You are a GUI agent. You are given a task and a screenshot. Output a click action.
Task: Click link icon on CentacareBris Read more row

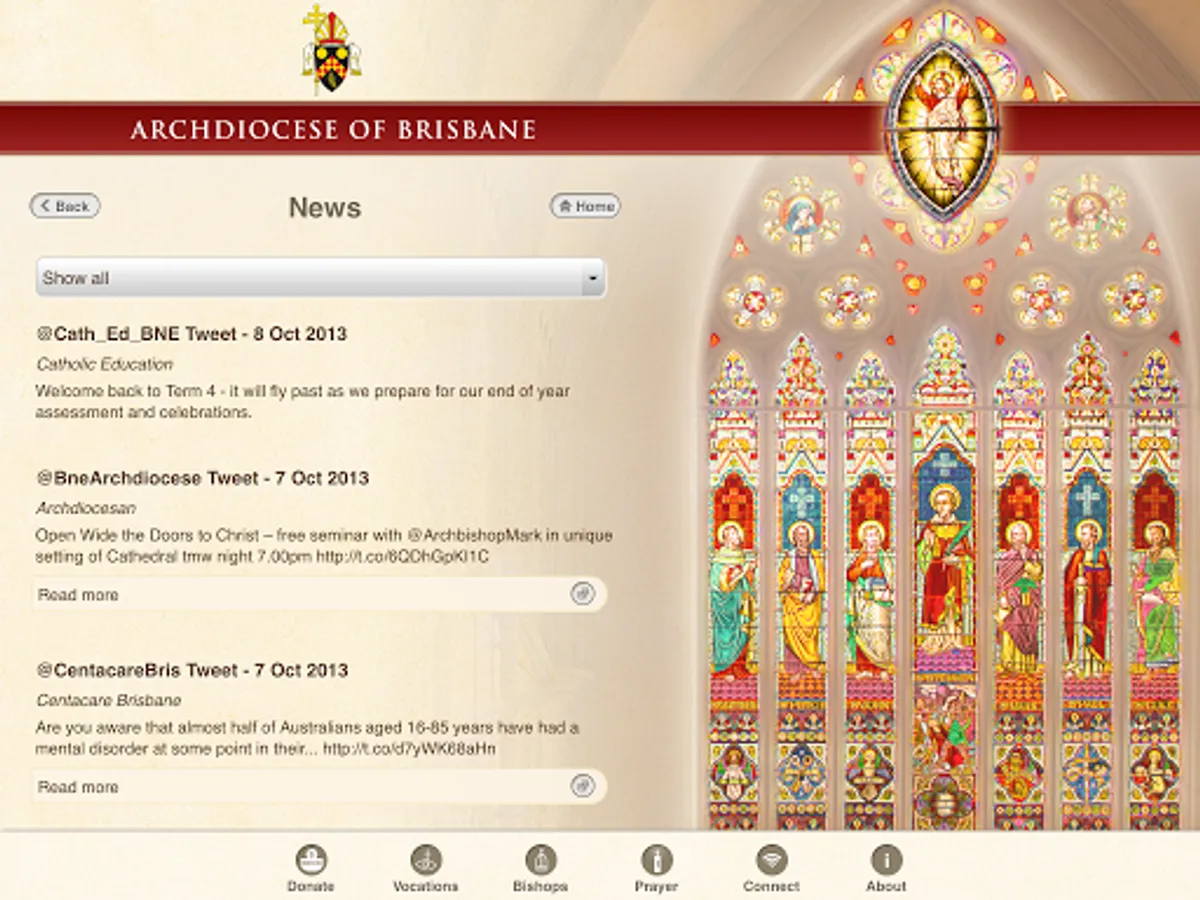582,786
